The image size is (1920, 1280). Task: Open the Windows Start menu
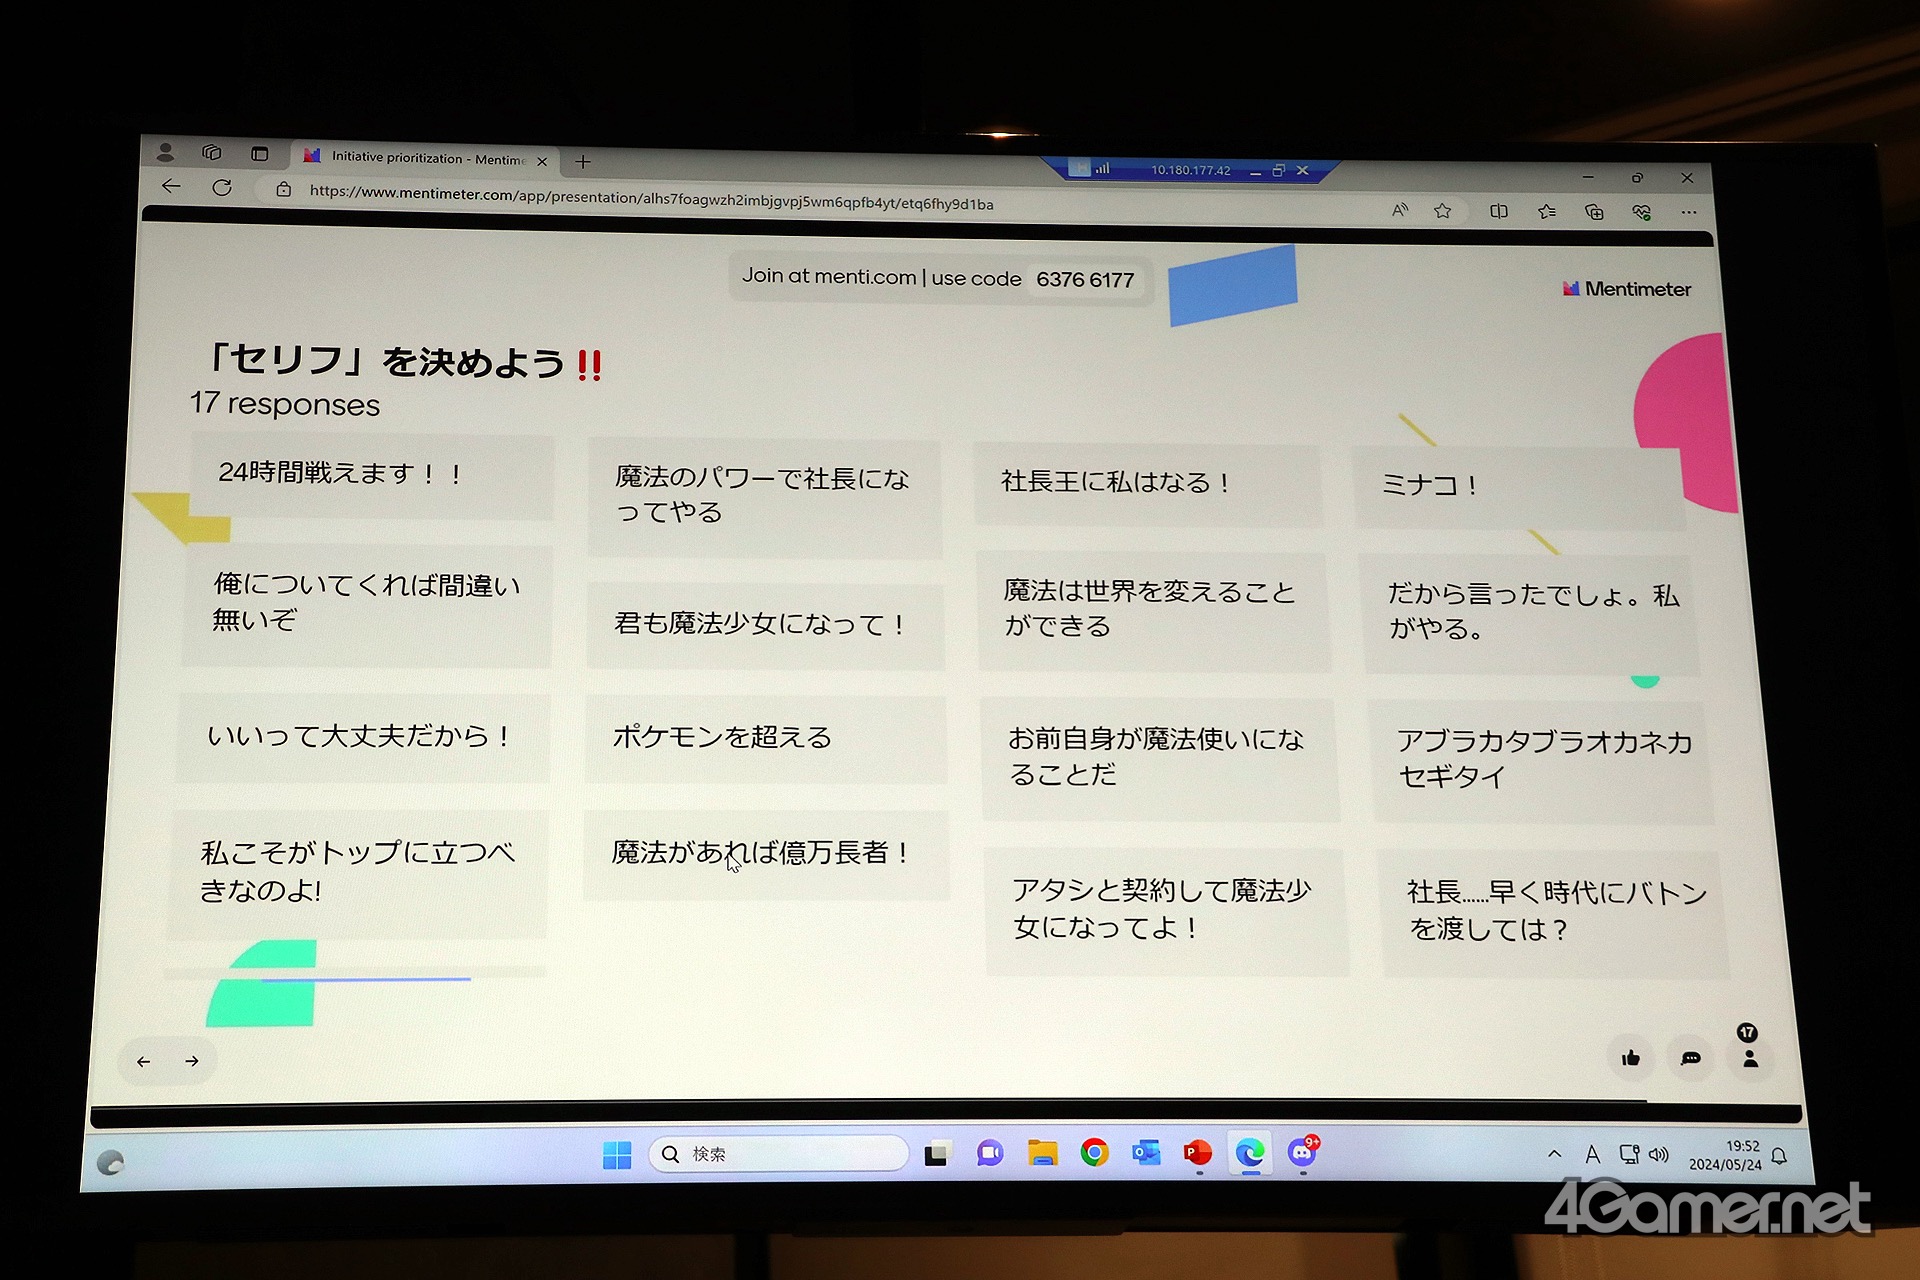[x=617, y=1155]
